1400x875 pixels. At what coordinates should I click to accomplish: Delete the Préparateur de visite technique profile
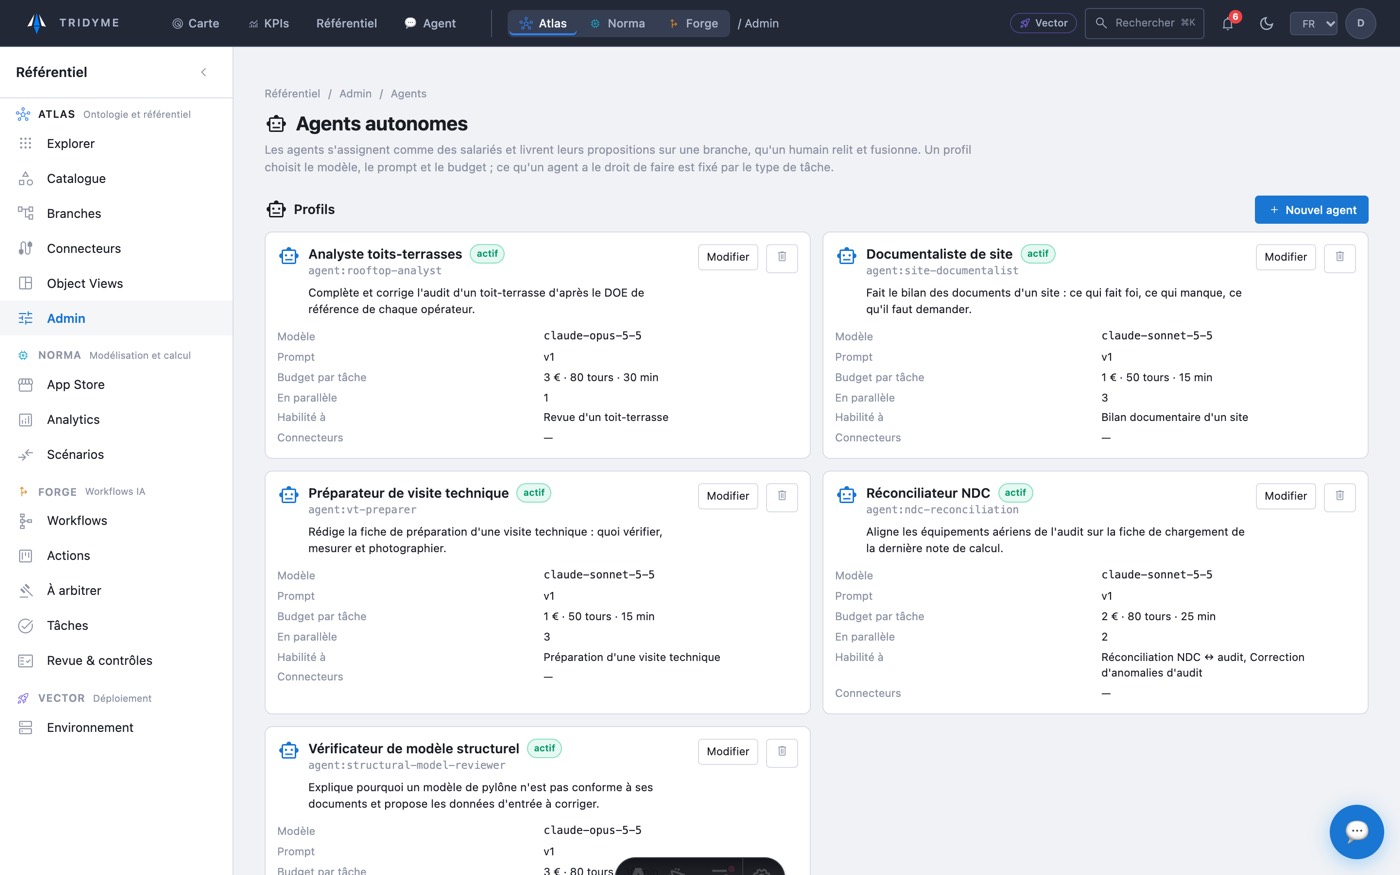[x=782, y=496]
